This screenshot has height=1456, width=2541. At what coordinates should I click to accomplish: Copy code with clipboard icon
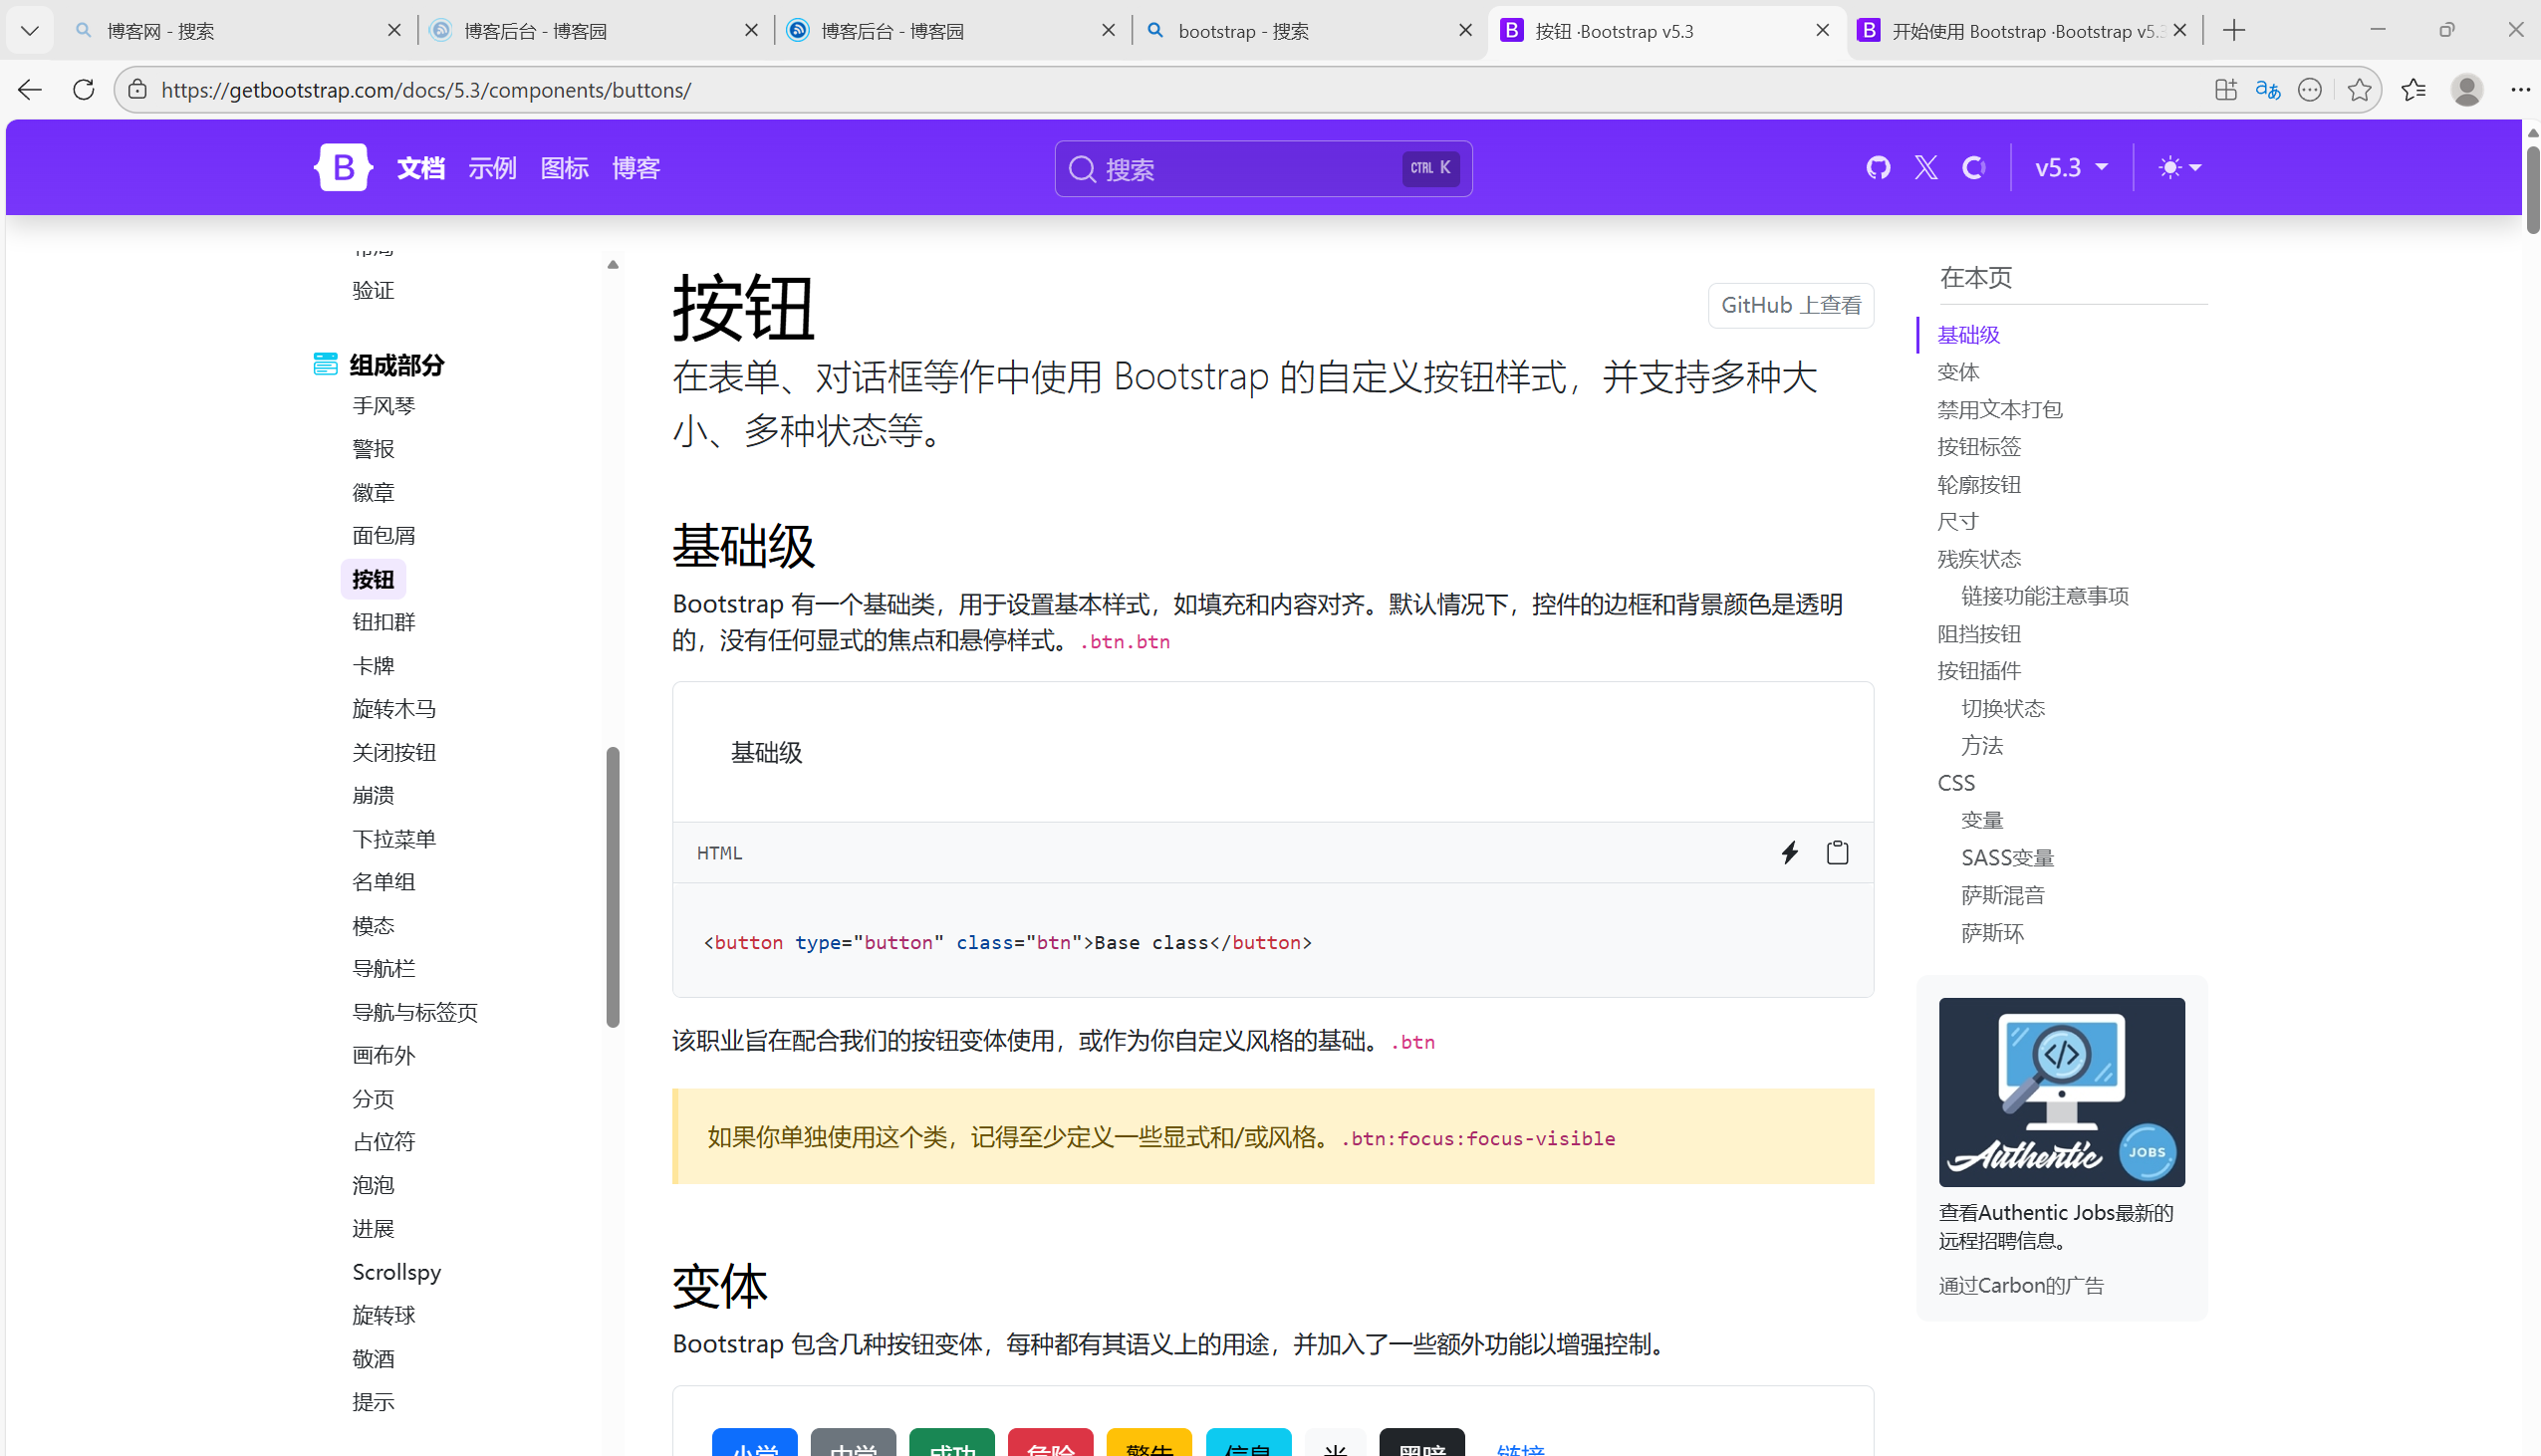[x=1836, y=852]
